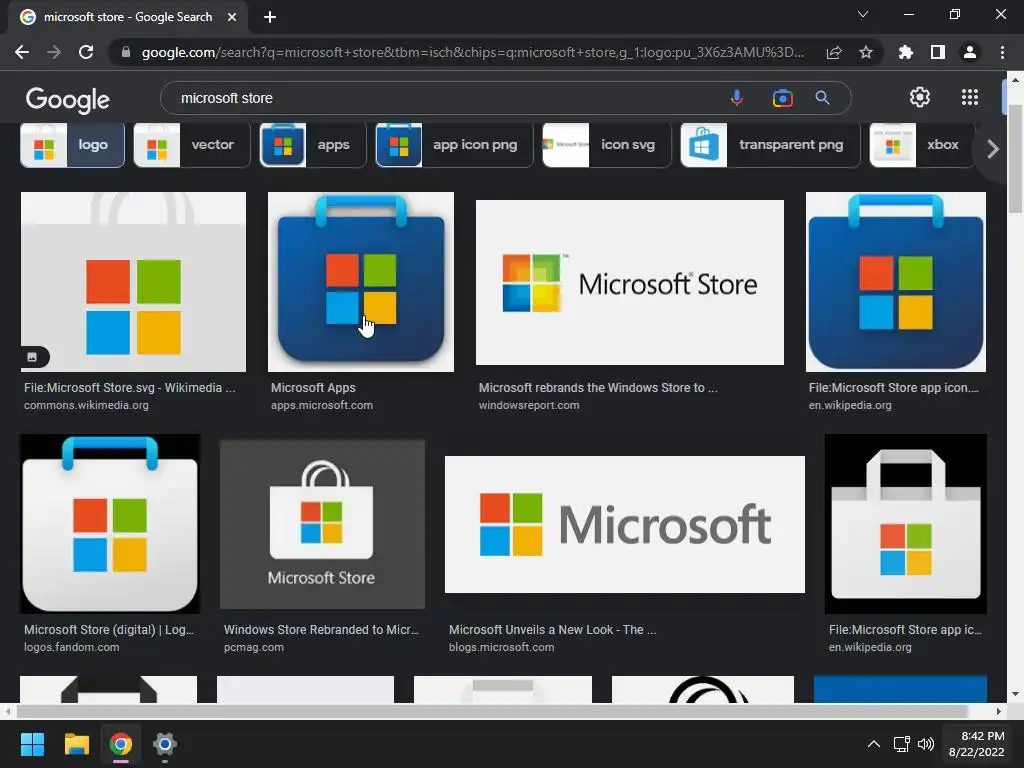Open the Windows Start menu
This screenshot has width=1024, height=768.
(32, 744)
